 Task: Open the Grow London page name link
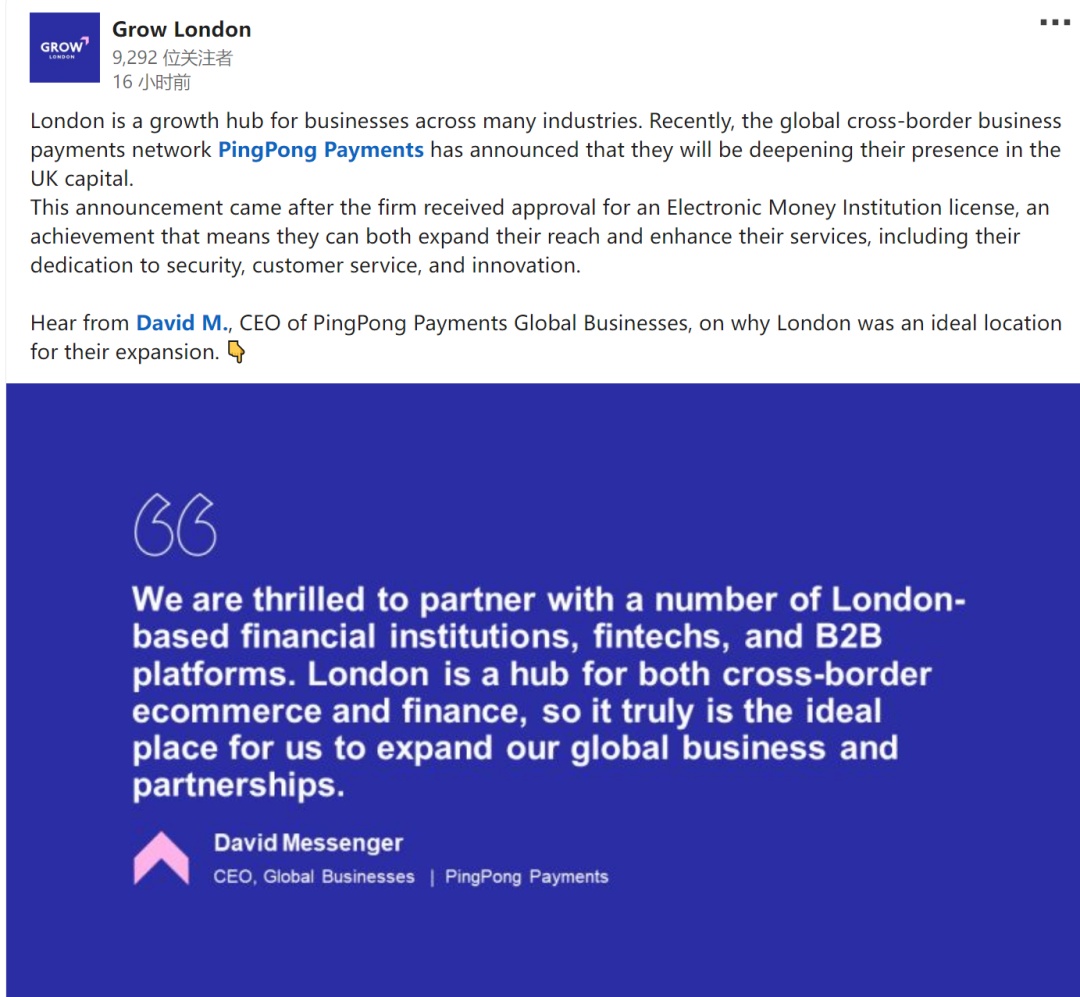point(182,30)
